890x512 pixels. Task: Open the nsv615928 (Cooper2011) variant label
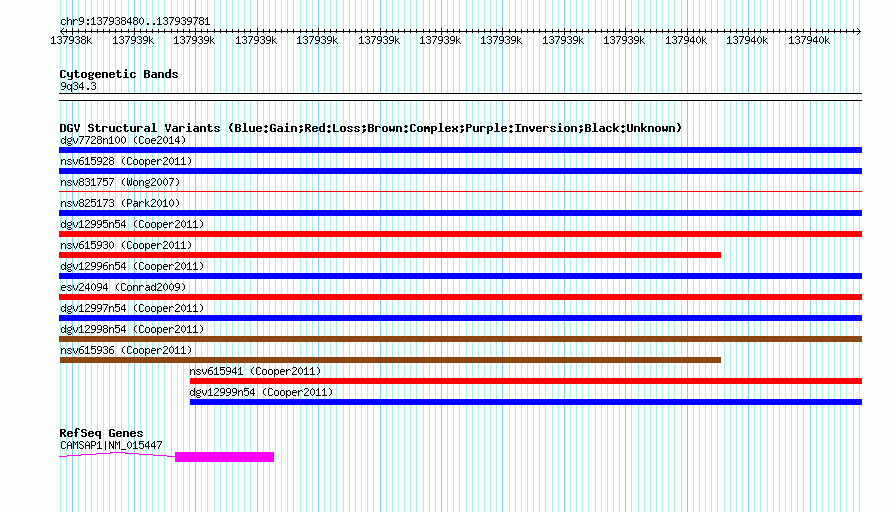[126, 161]
